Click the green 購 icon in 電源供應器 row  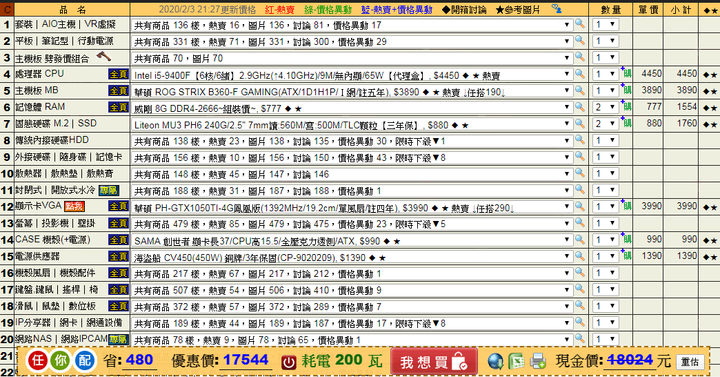click(x=626, y=256)
